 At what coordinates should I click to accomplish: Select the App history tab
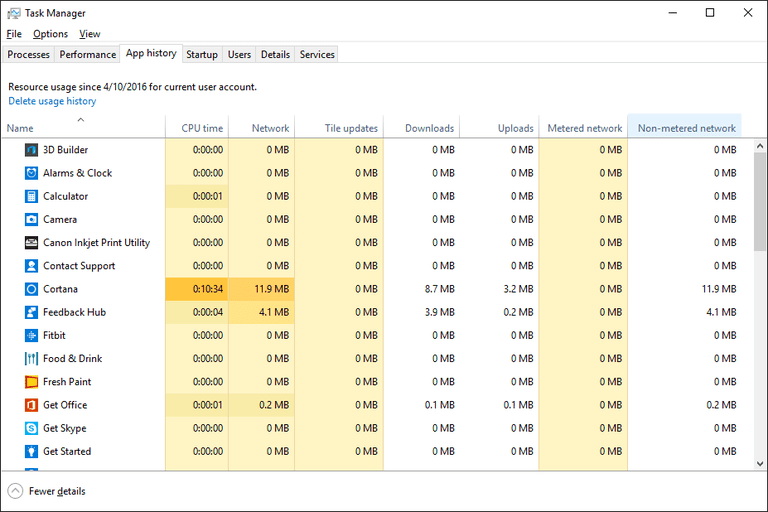pyautogui.click(x=151, y=53)
